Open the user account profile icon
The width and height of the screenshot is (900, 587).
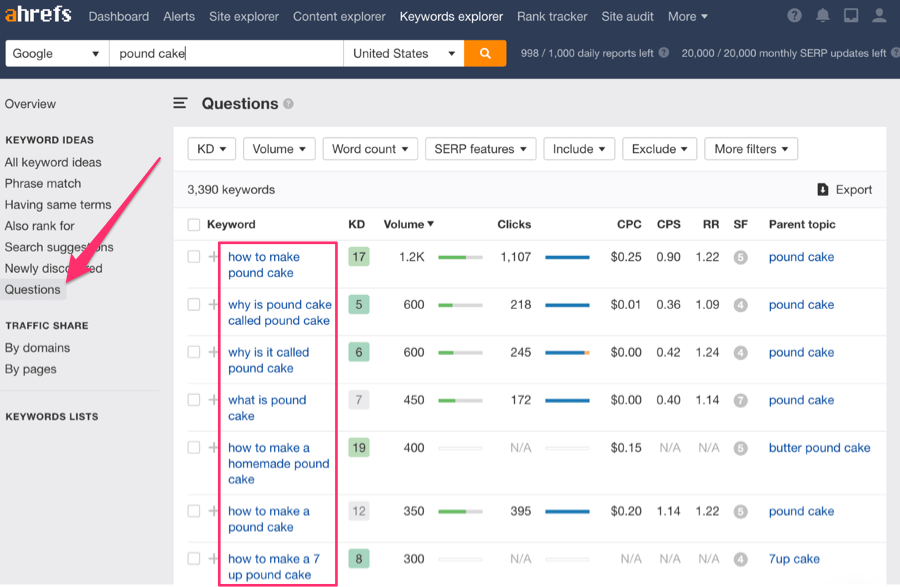(879, 15)
